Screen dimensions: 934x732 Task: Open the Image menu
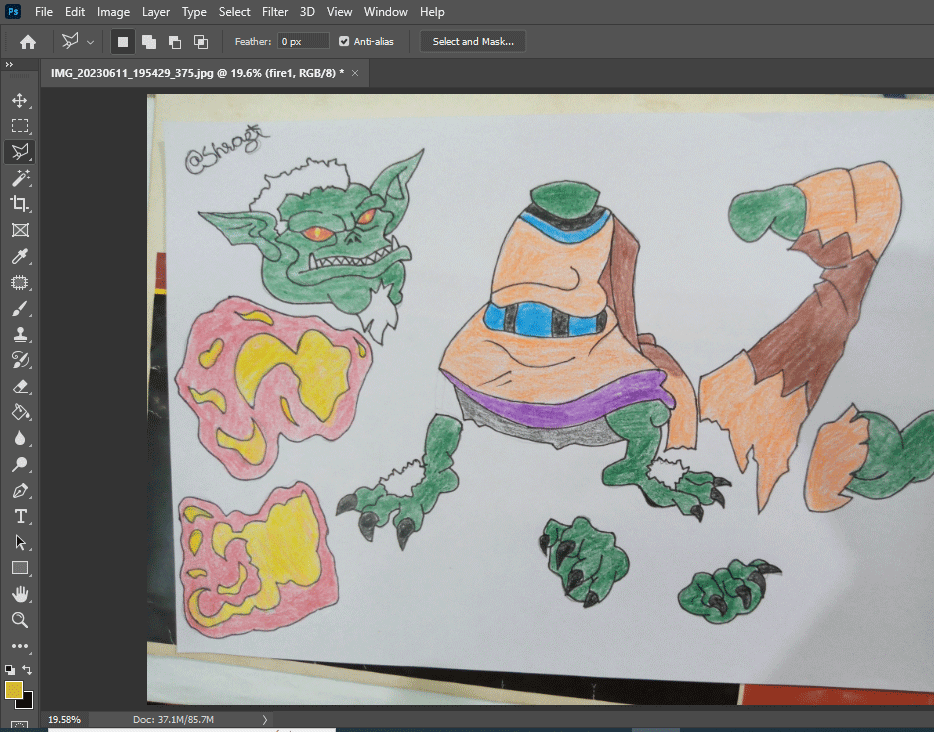point(113,12)
